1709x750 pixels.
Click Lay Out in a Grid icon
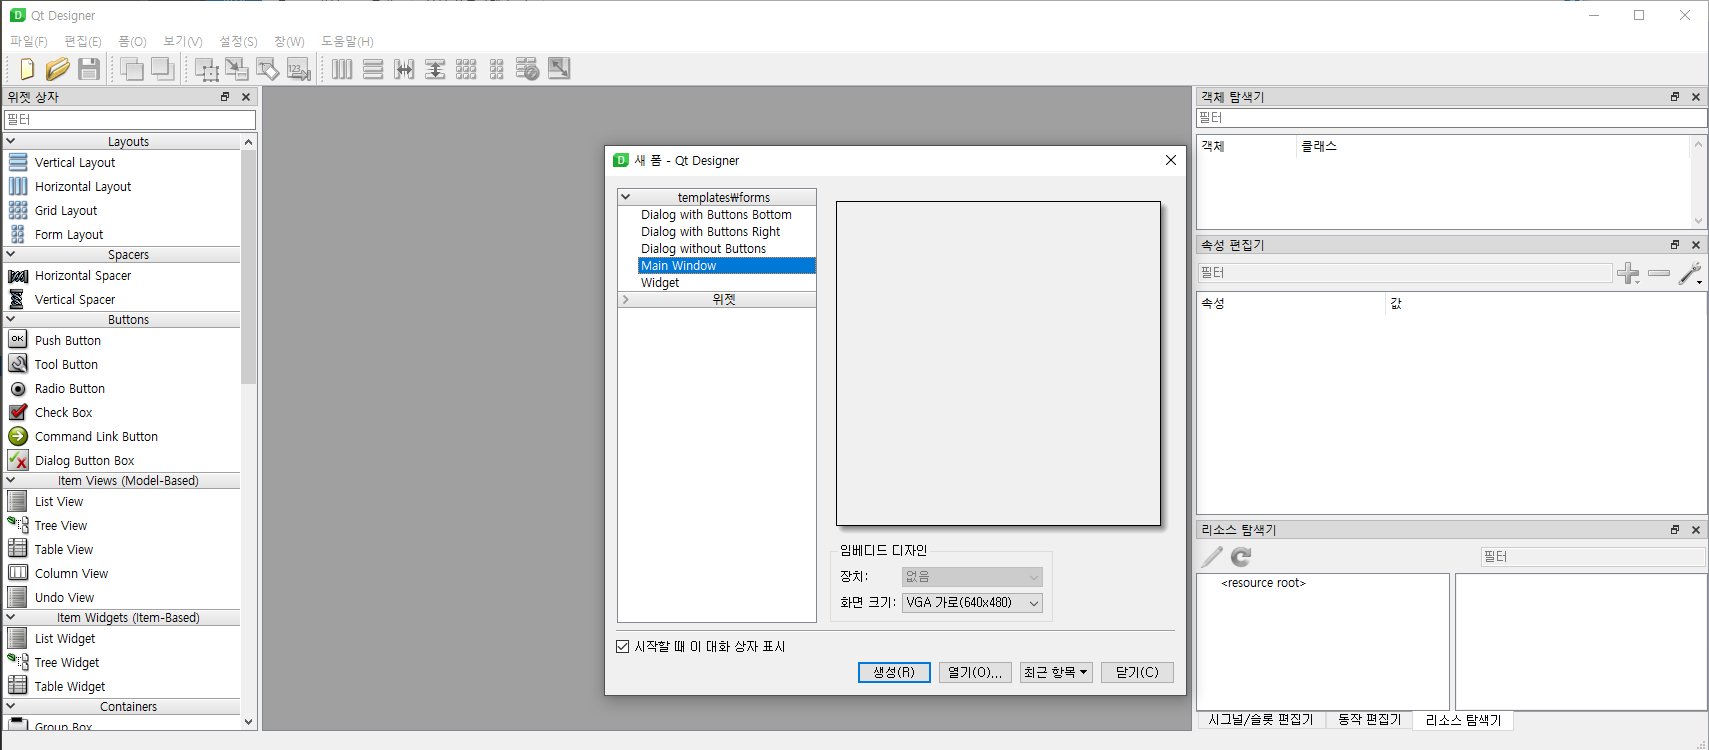(466, 69)
